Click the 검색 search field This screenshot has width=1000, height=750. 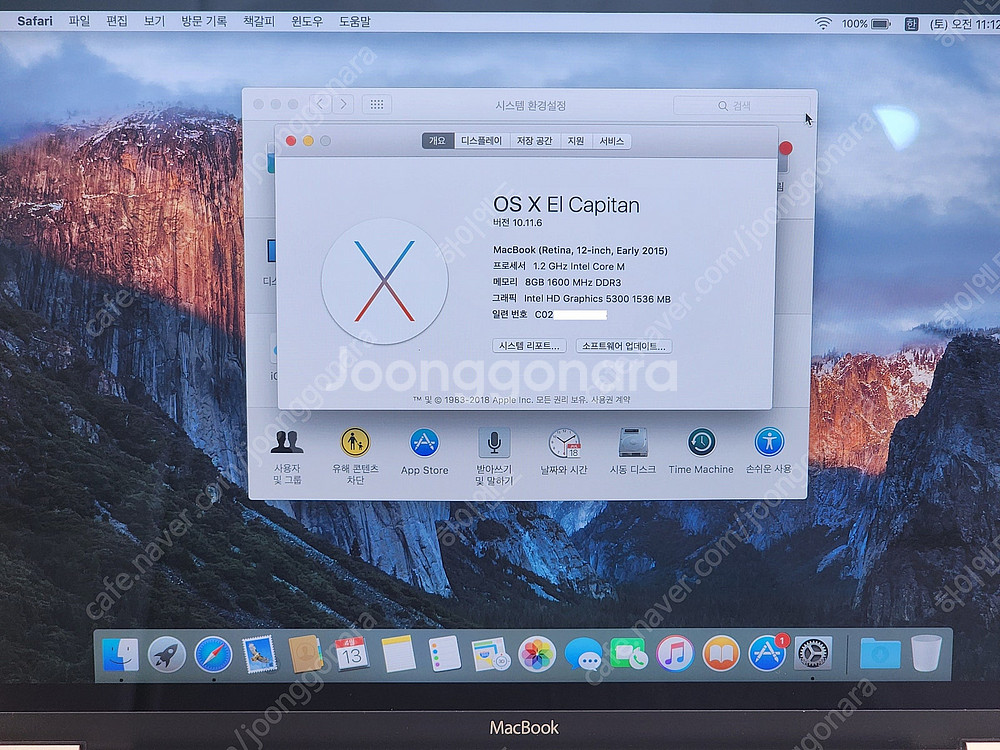[741, 105]
